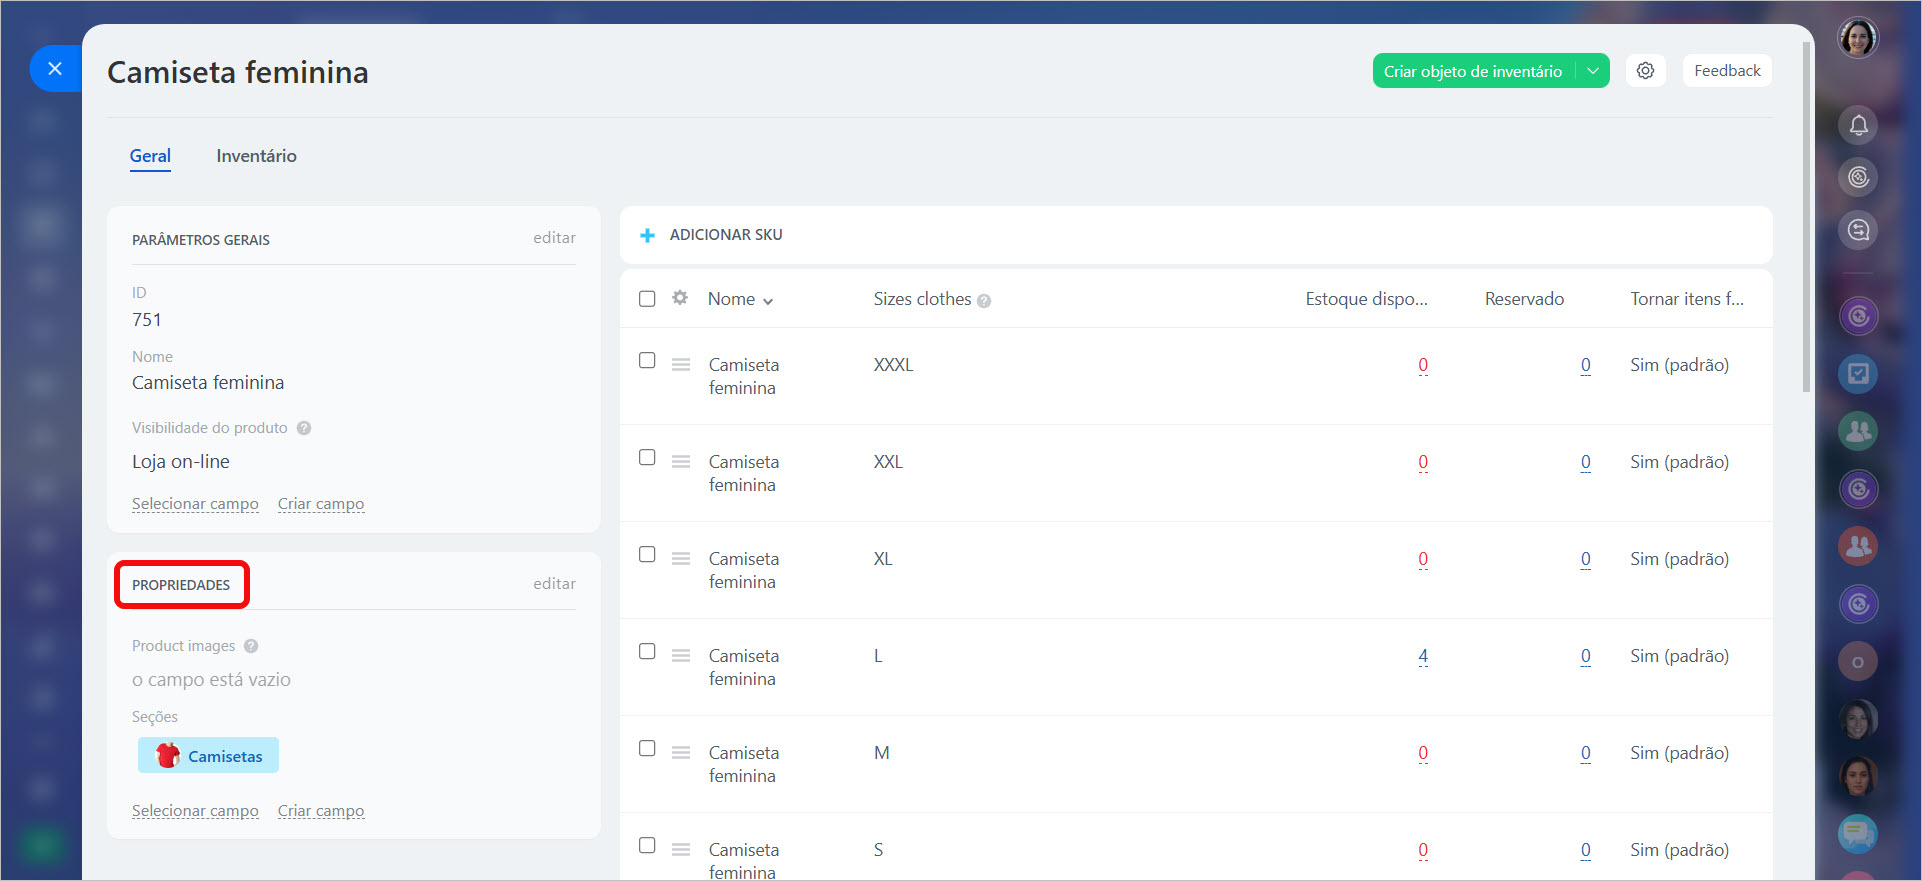Click the Feedback button
Viewport: 1922px width, 881px height.
click(x=1727, y=71)
